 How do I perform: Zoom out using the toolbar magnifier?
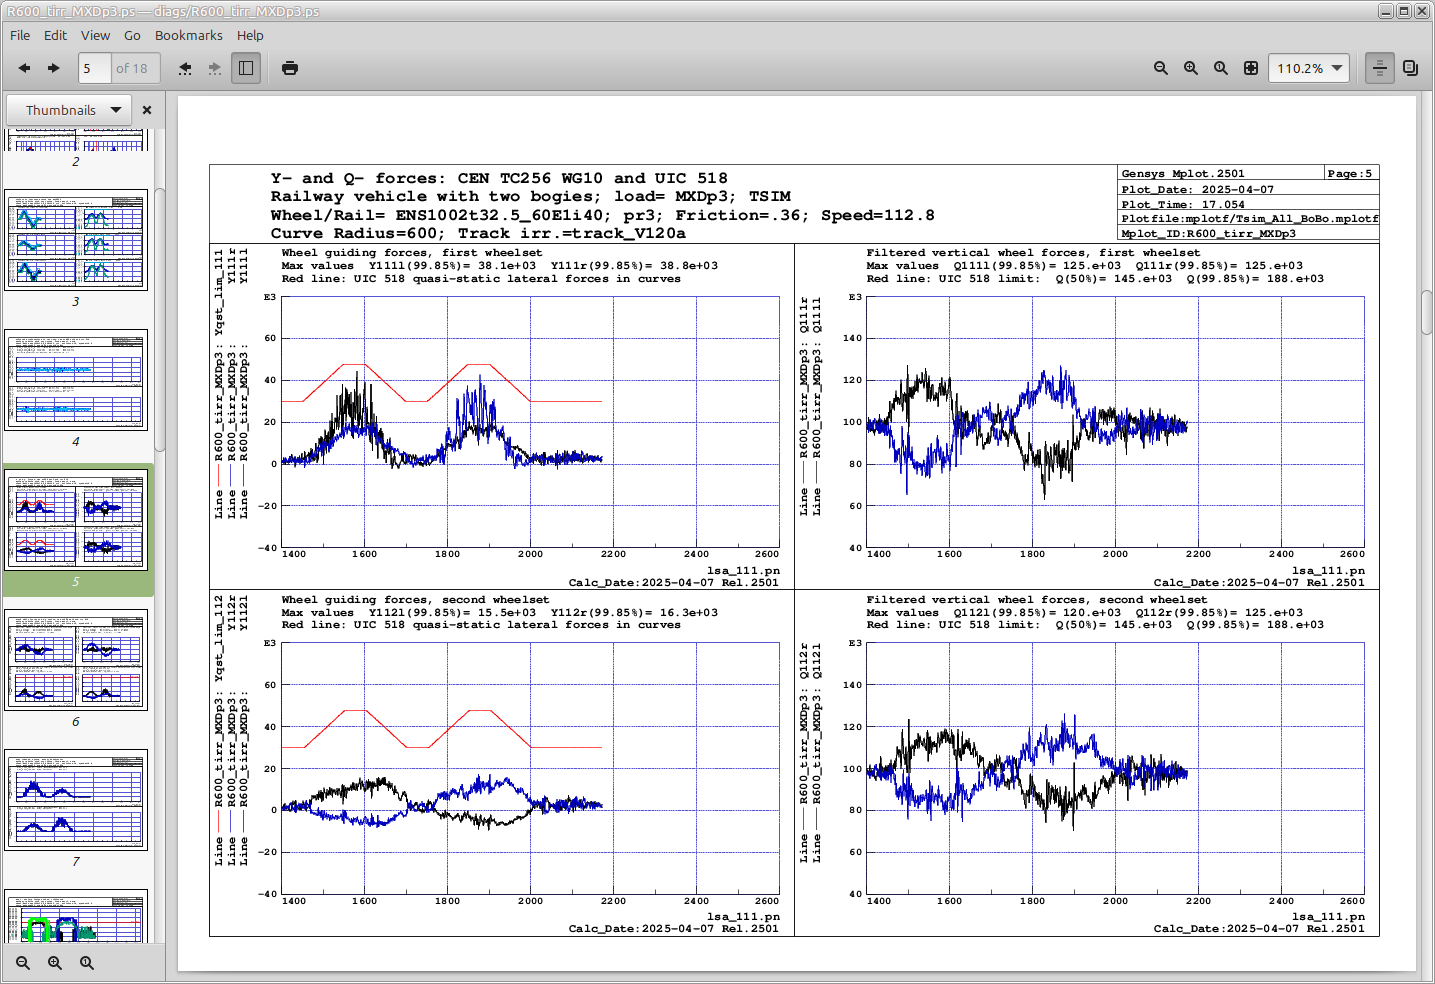(1161, 68)
